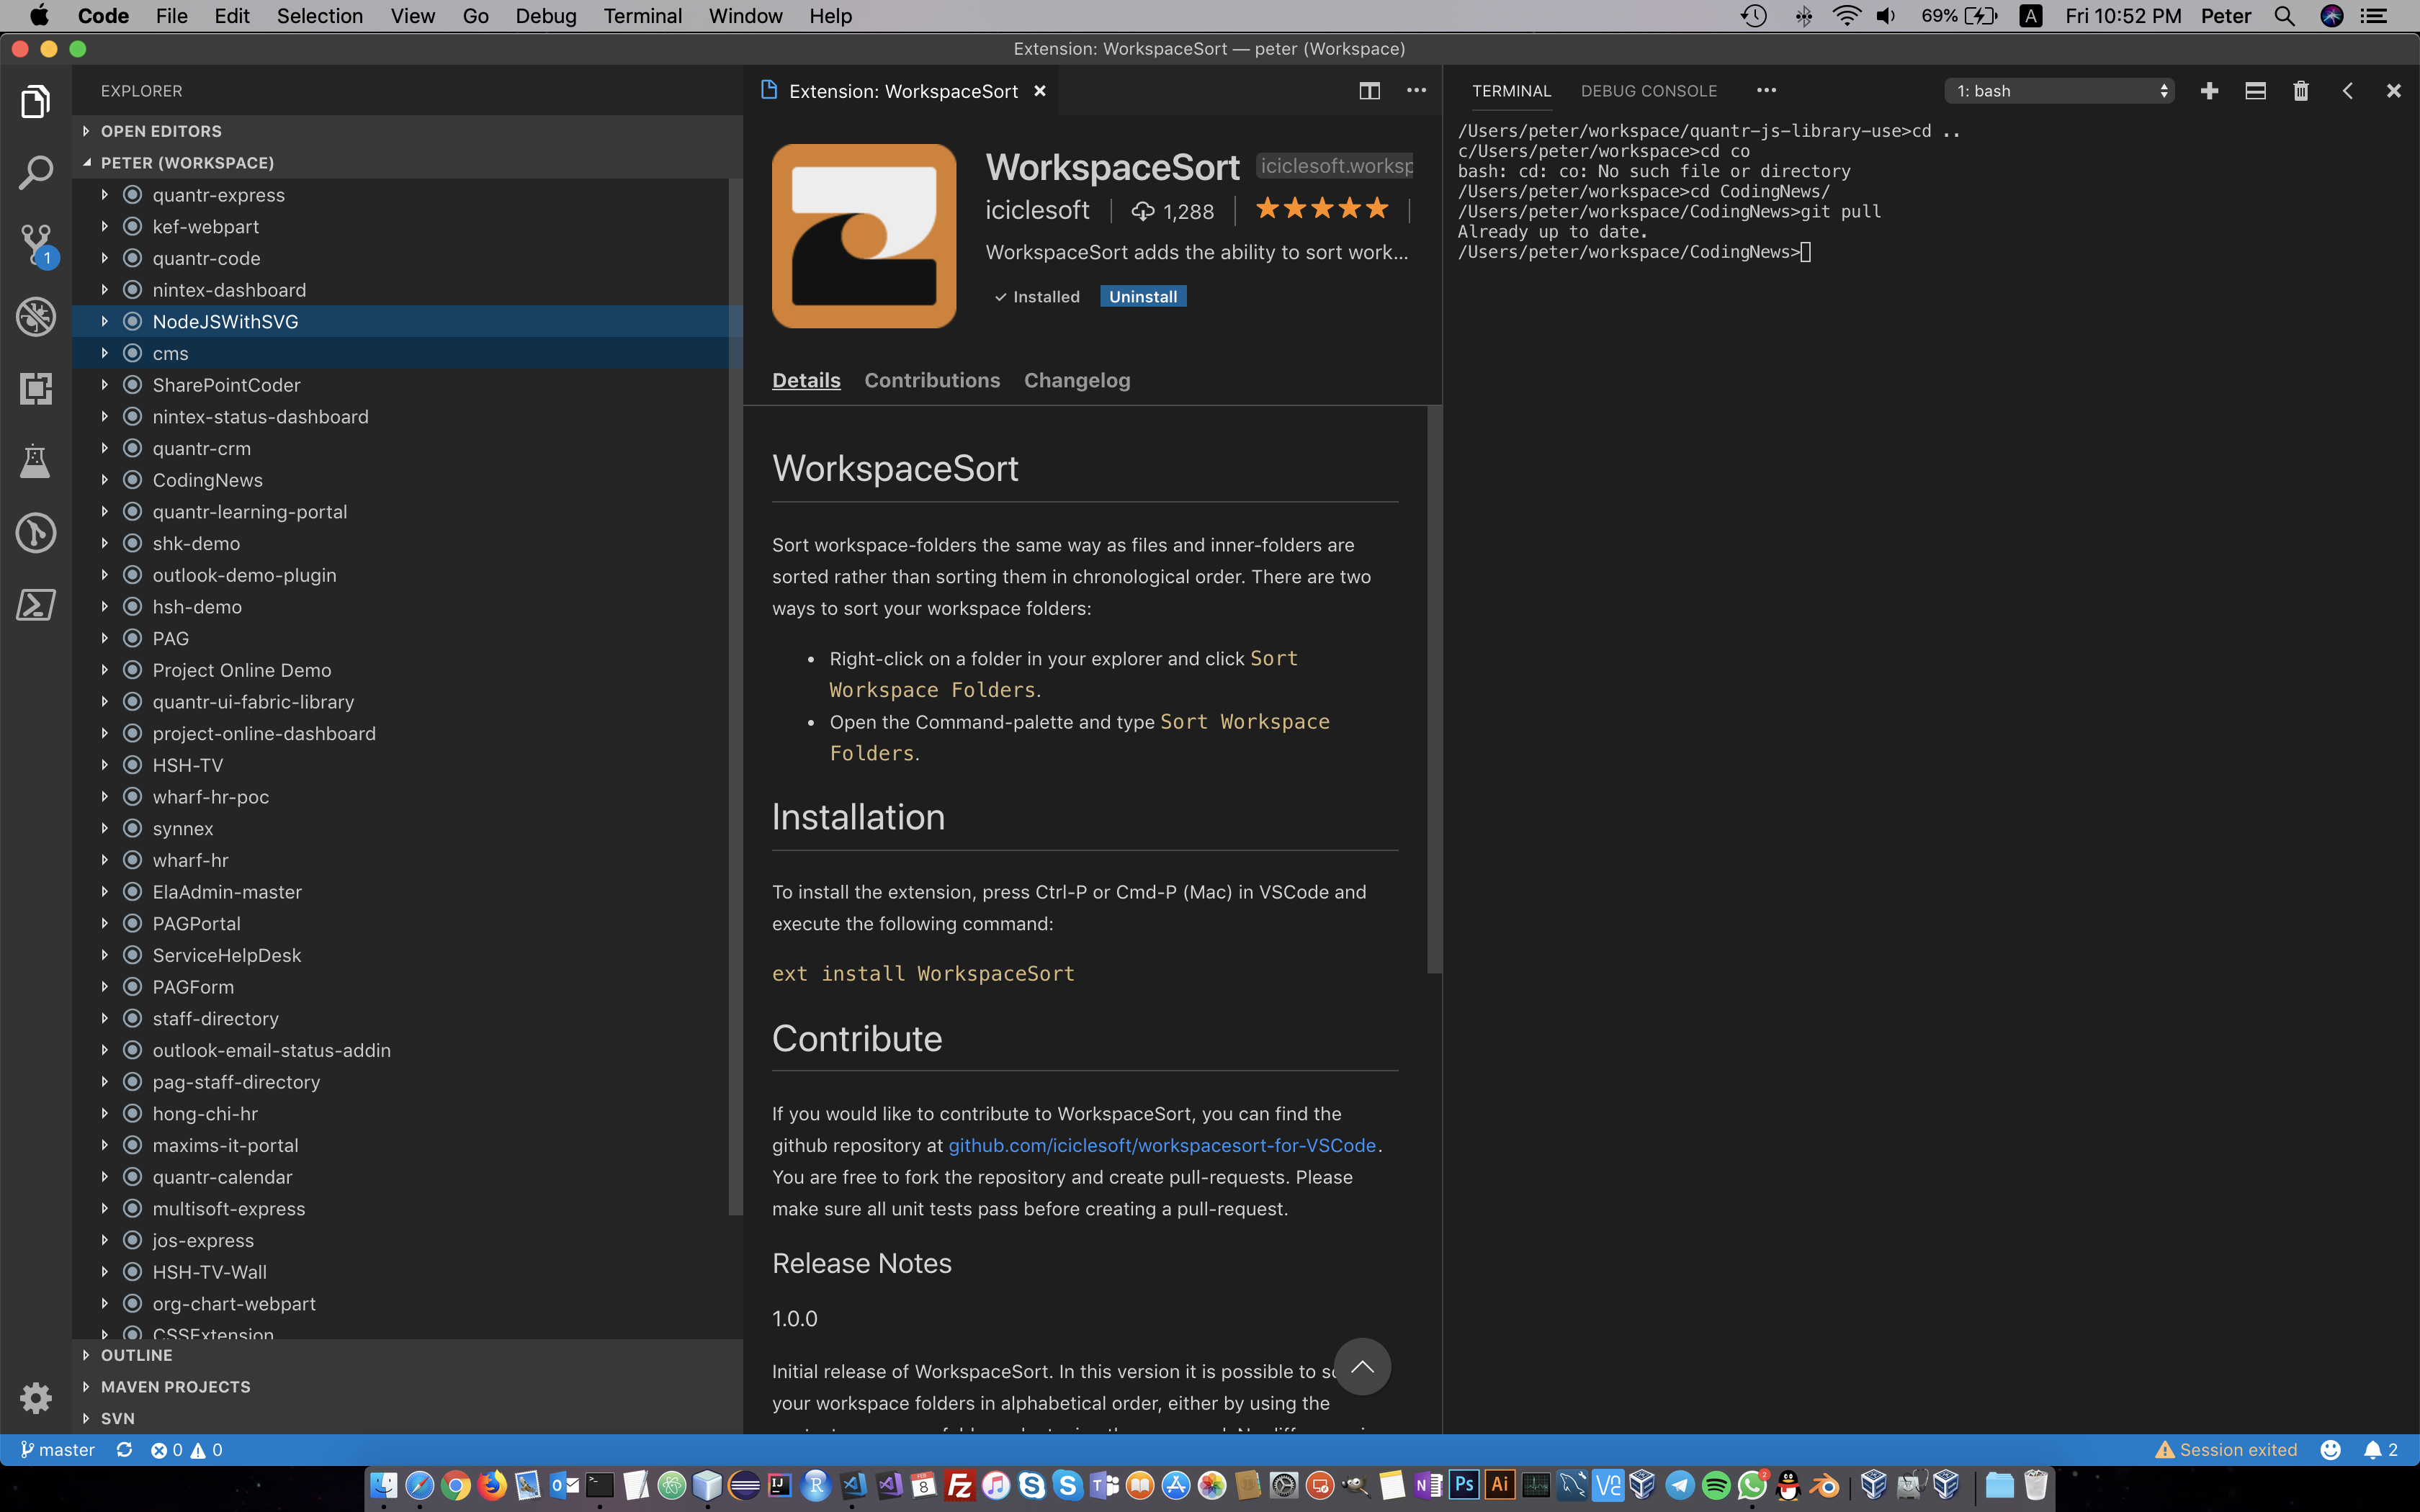Open the Test flask view in activity bar
This screenshot has width=2420, height=1512.
click(36, 460)
